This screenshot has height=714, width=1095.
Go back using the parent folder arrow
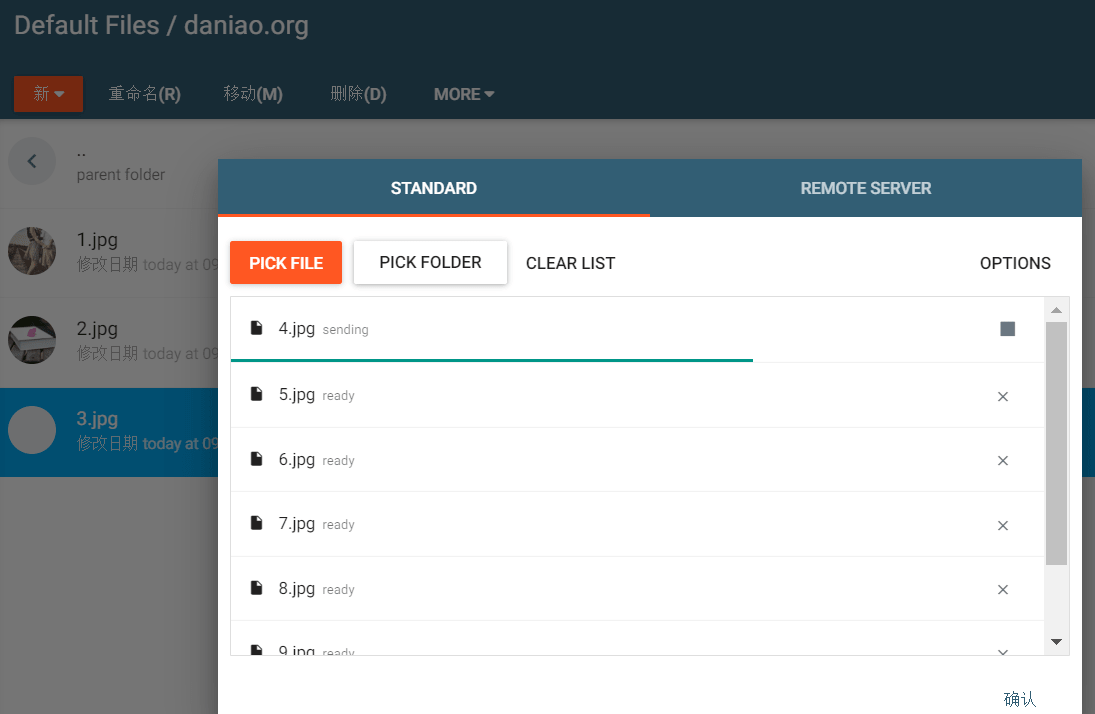[x=31, y=161]
